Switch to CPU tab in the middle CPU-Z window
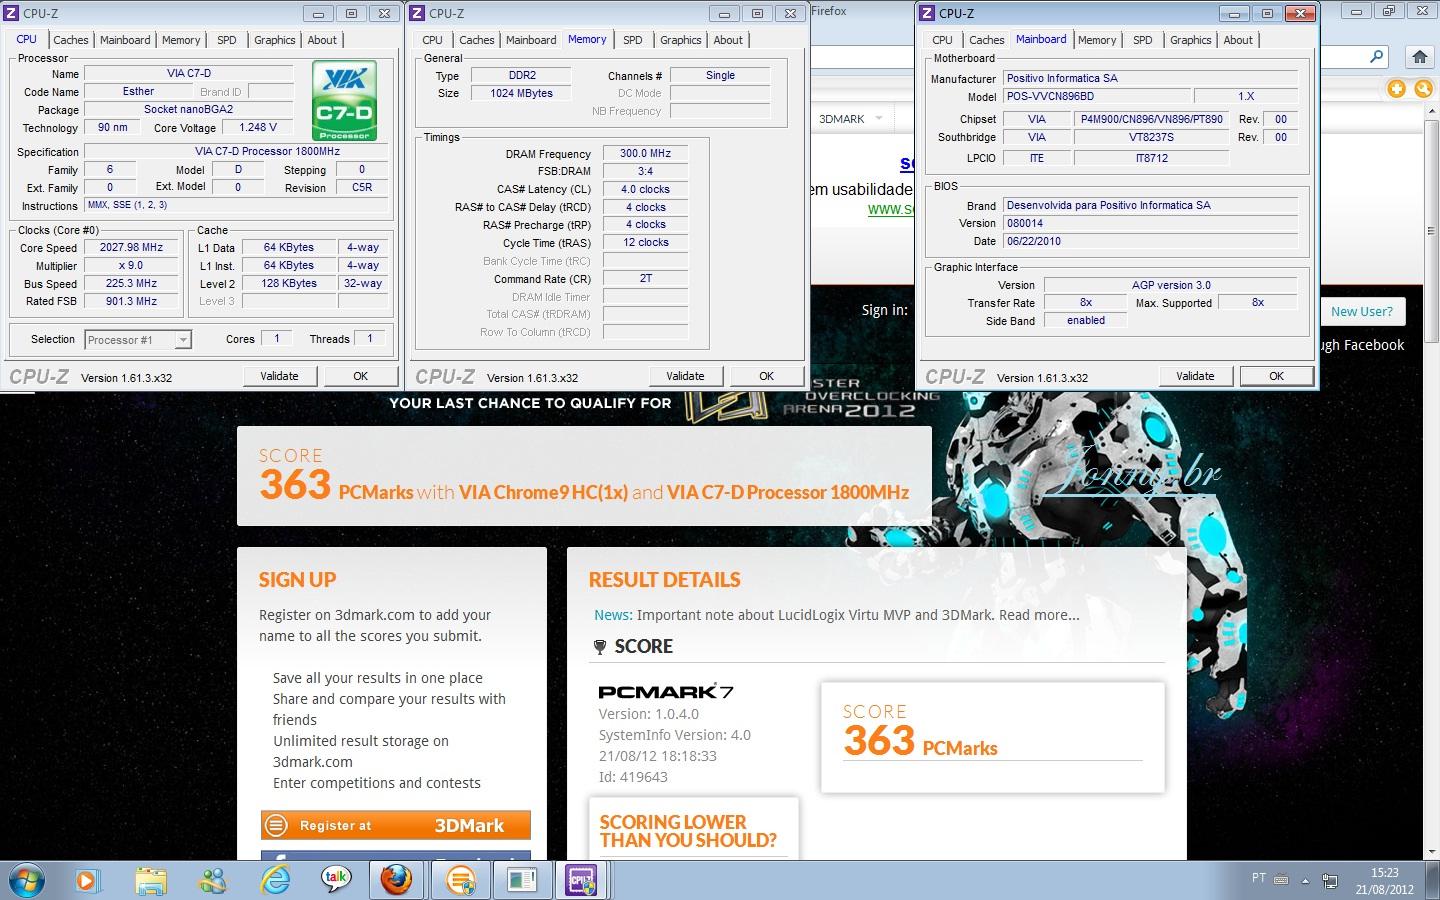The width and height of the screenshot is (1440, 900). [432, 40]
